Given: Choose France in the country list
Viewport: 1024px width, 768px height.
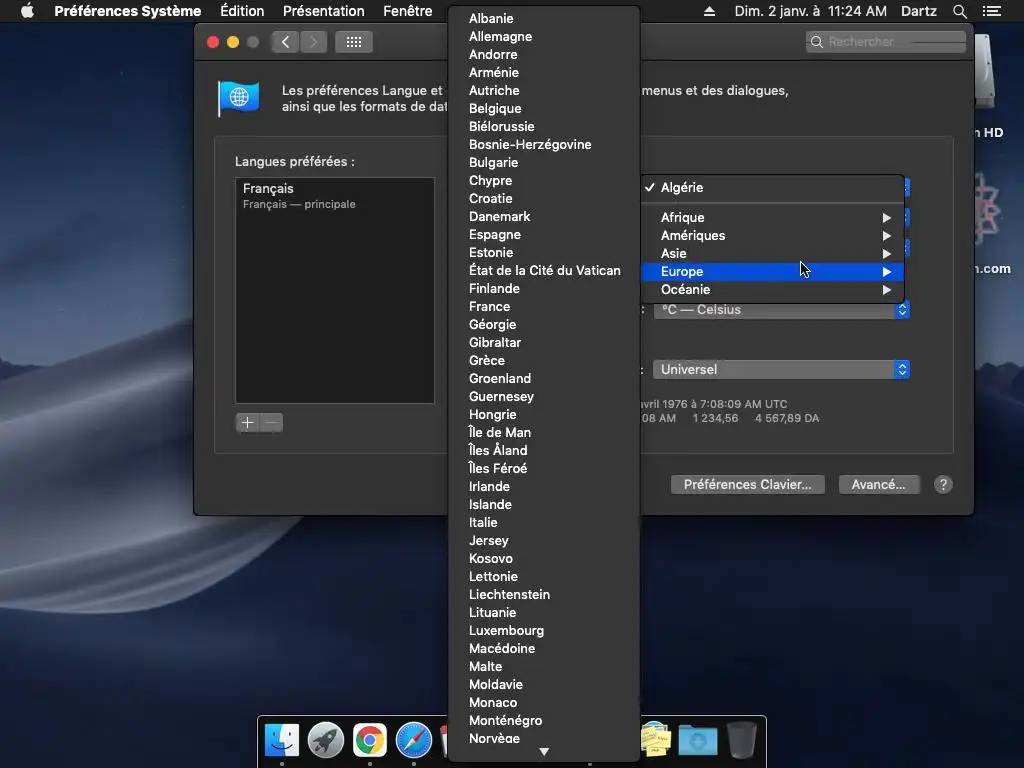Looking at the screenshot, I should coord(543,307).
